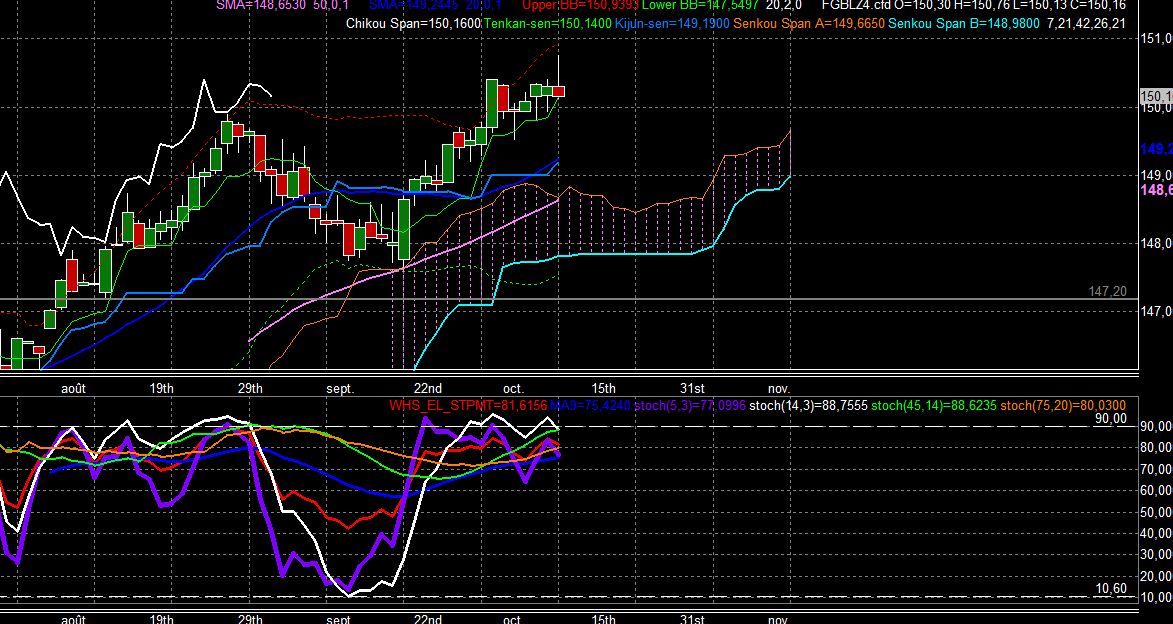
Task: Click the sept. date on price chart axis
Action: 340,388
